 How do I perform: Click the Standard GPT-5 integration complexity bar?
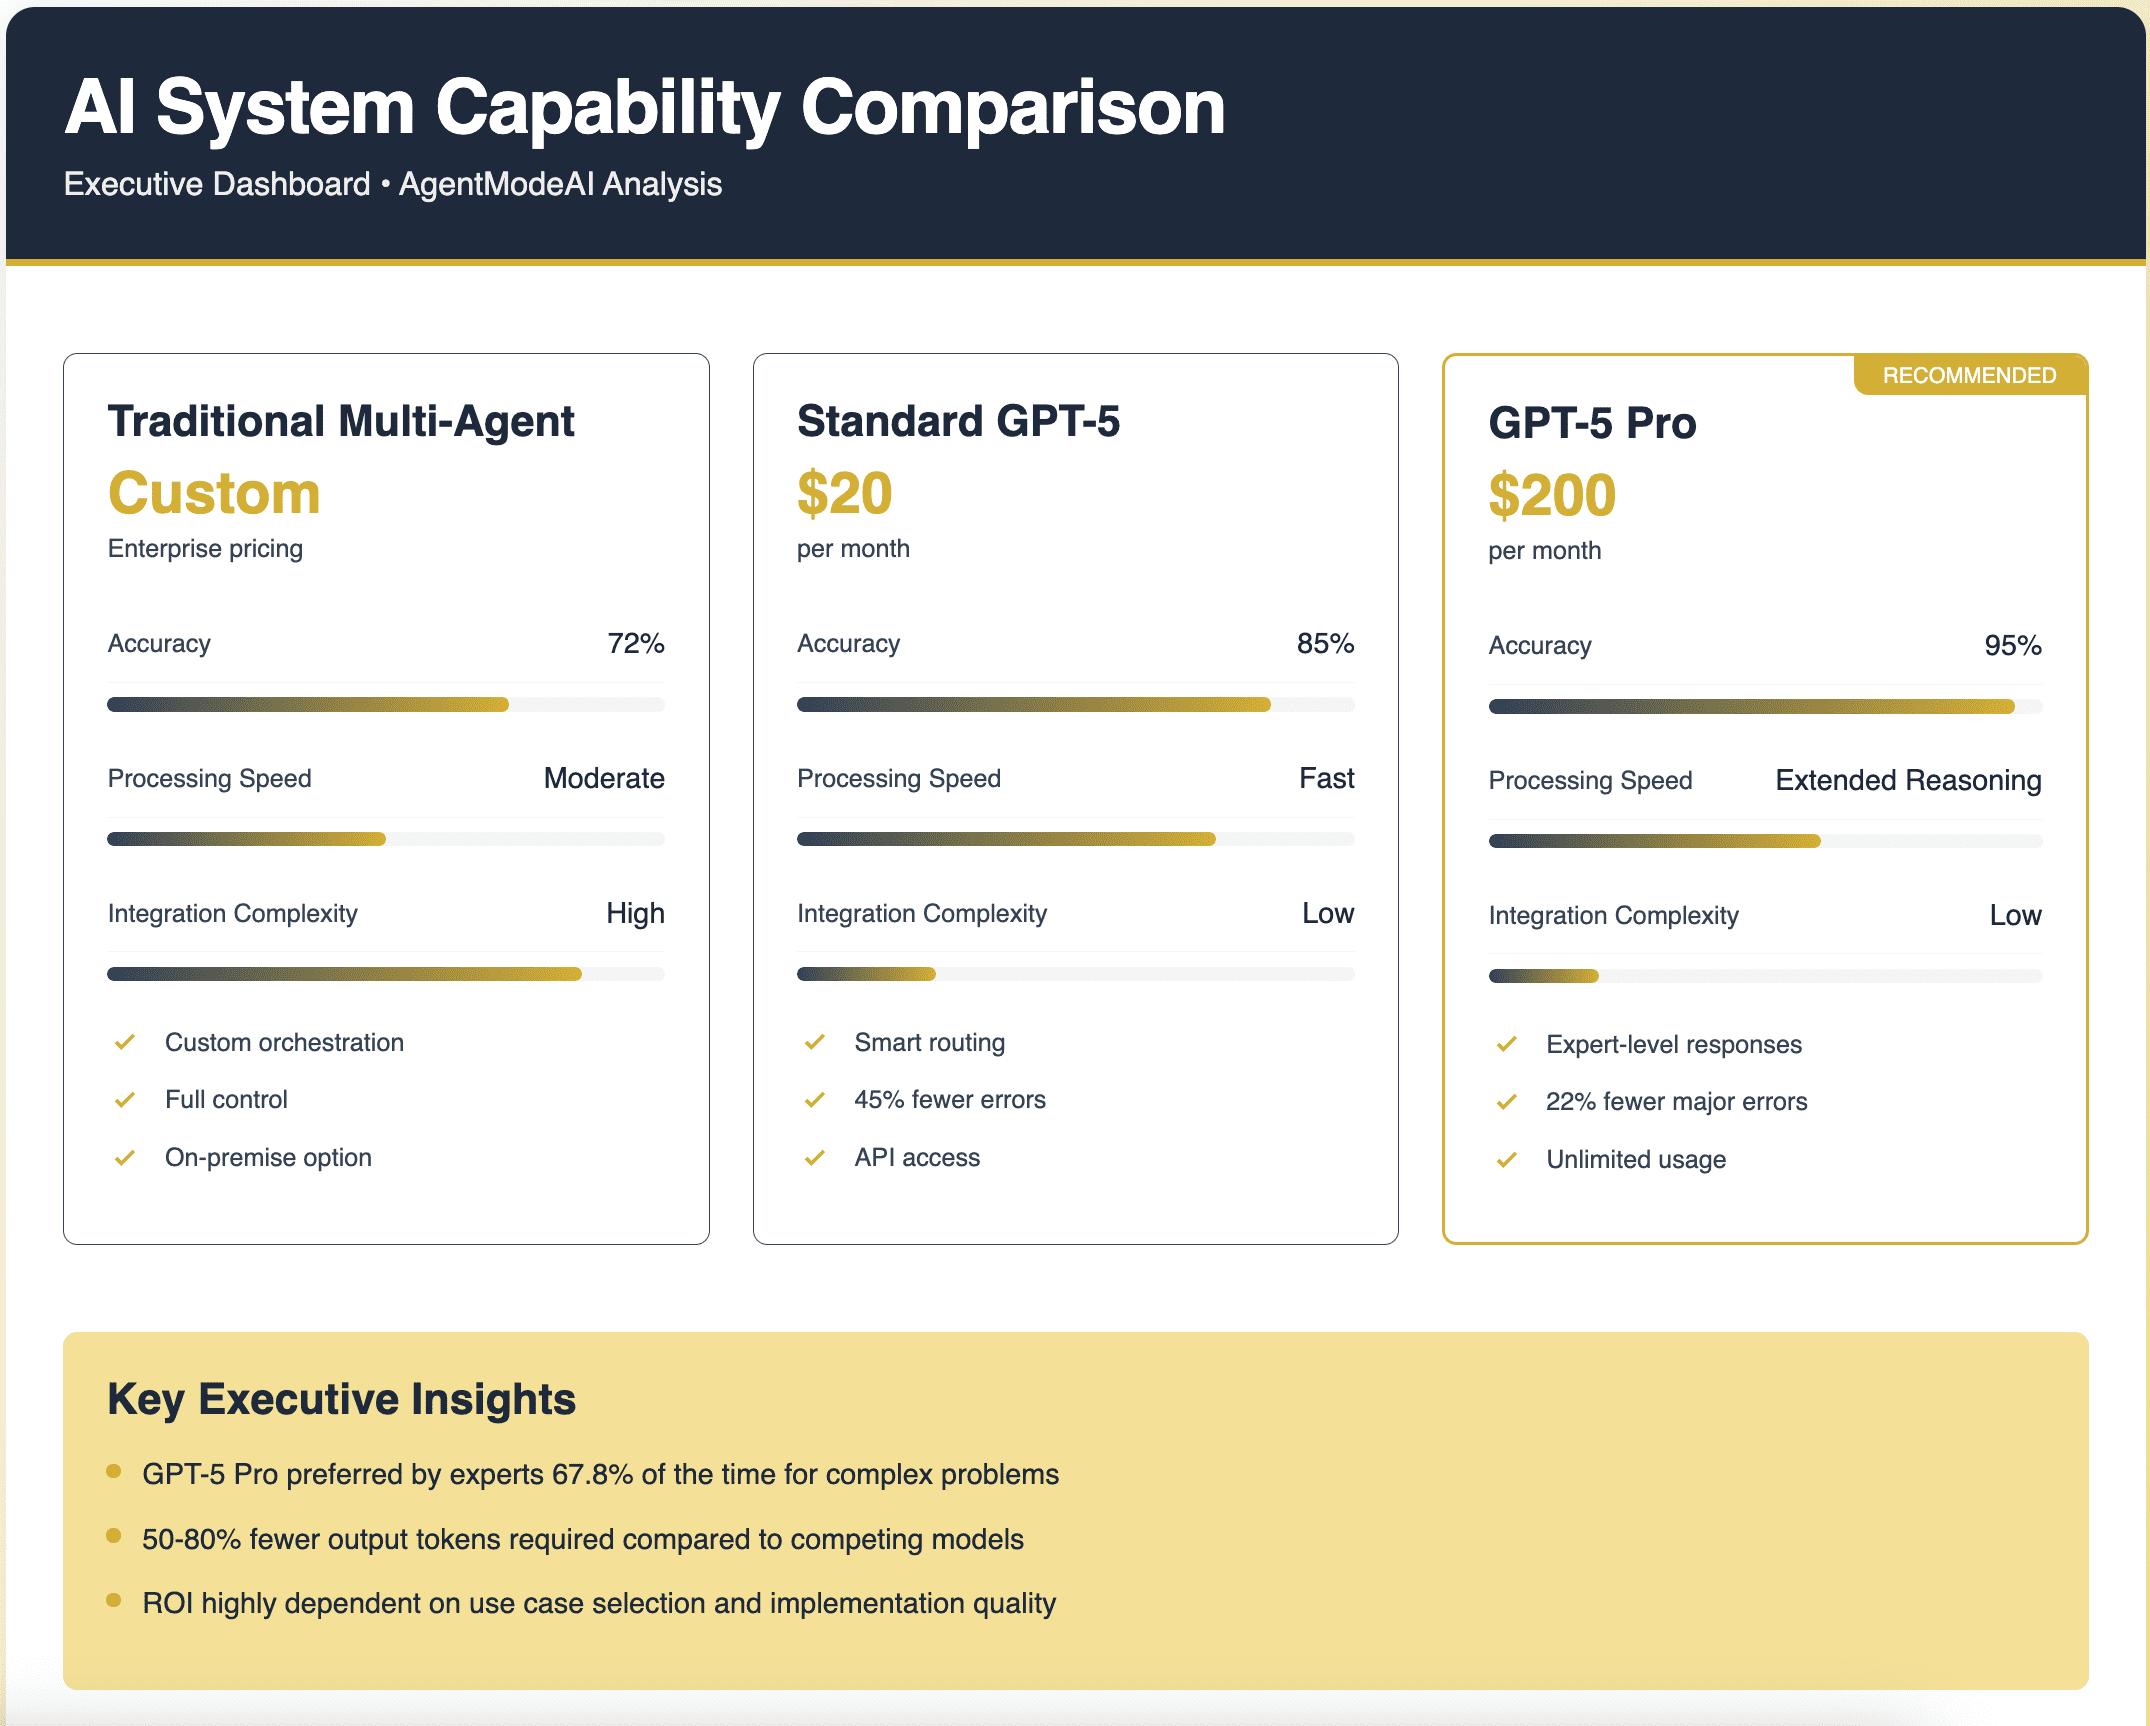coord(1076,974)
